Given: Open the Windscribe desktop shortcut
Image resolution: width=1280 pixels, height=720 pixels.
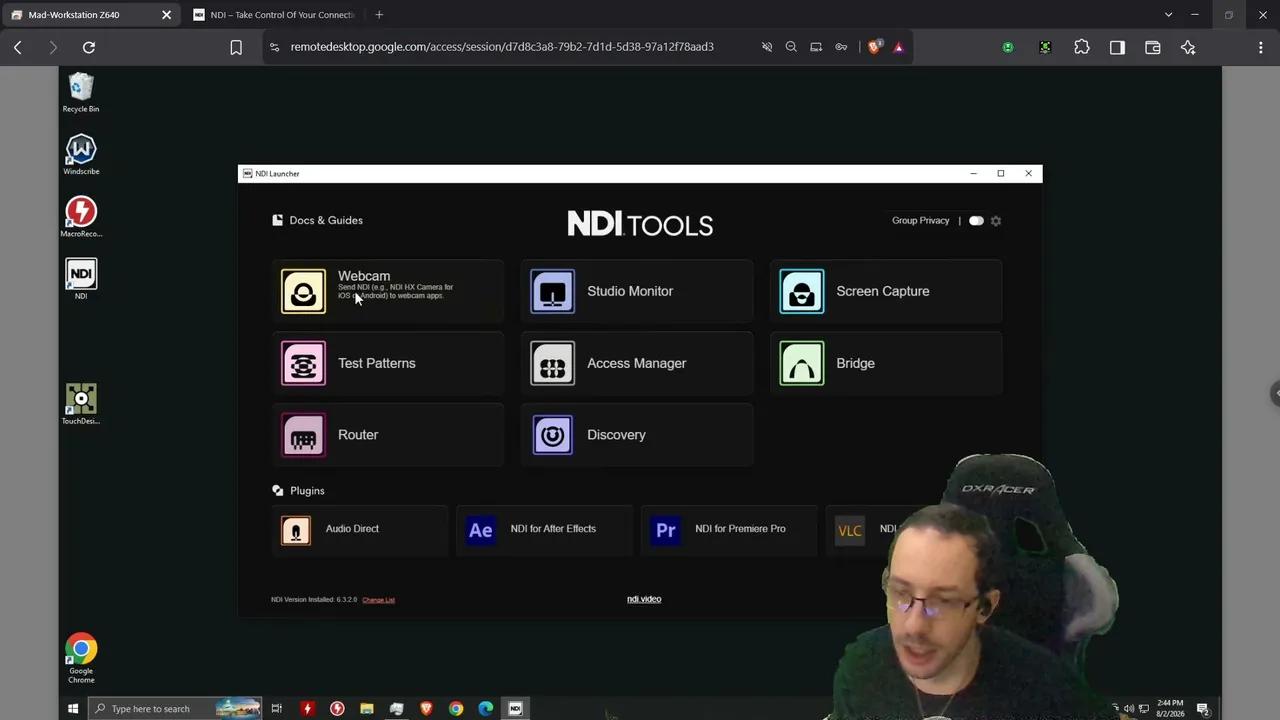Looking at the screenshot, I should tap(81, 155).
